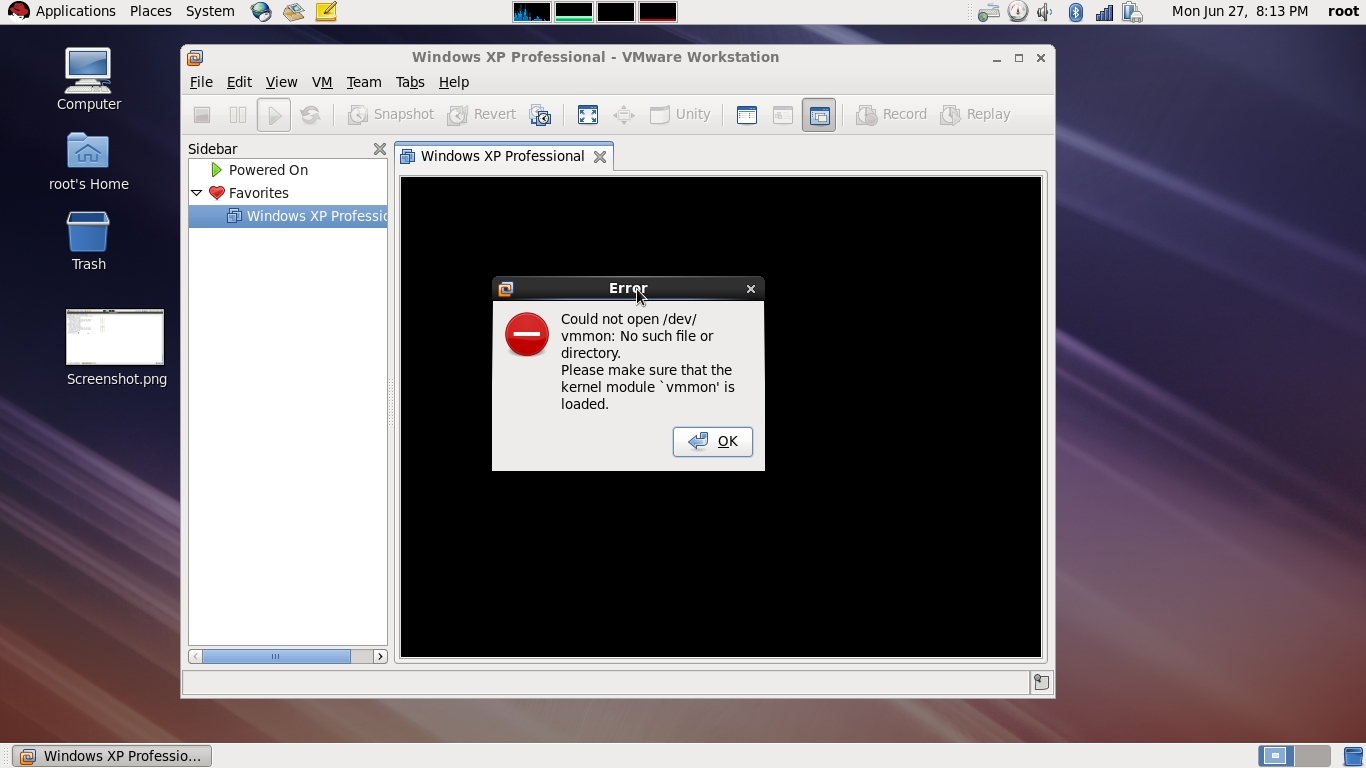Close the Windows XP Professional tab
1366x768 pixels.
coord(600,157)
